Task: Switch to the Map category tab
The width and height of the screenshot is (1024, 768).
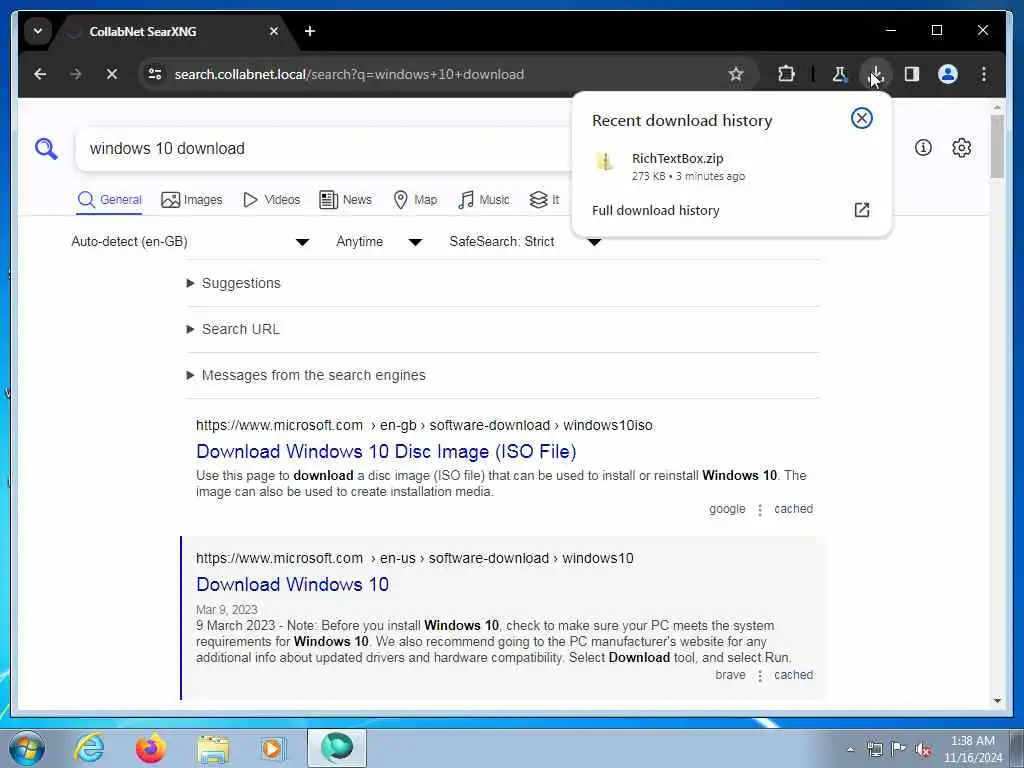Action: (415, 200)
